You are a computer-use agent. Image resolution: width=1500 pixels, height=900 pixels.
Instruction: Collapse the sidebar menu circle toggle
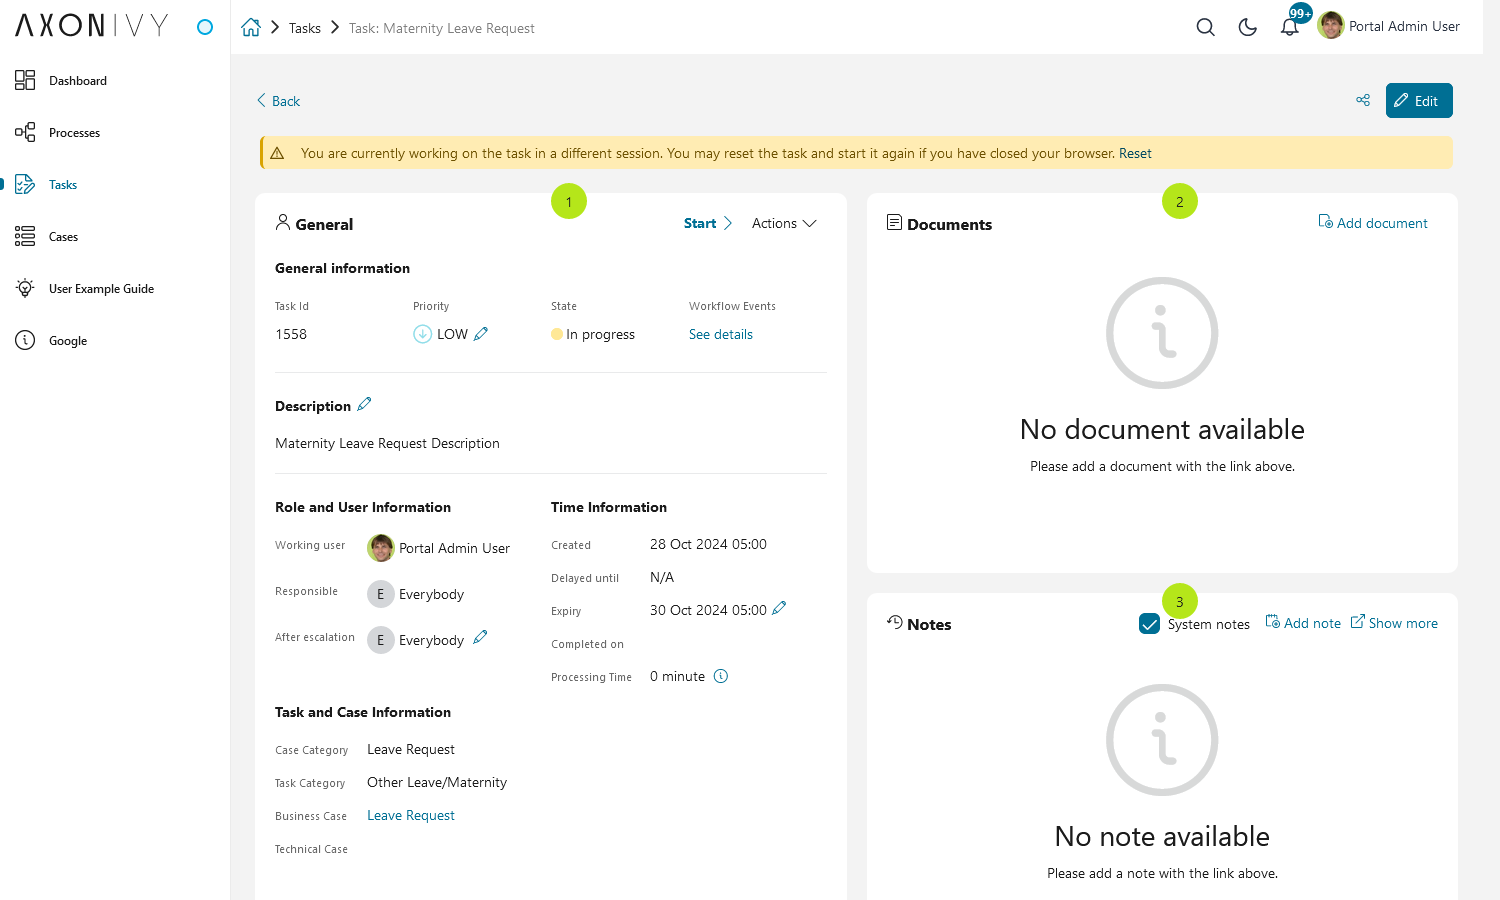[205, 27]
